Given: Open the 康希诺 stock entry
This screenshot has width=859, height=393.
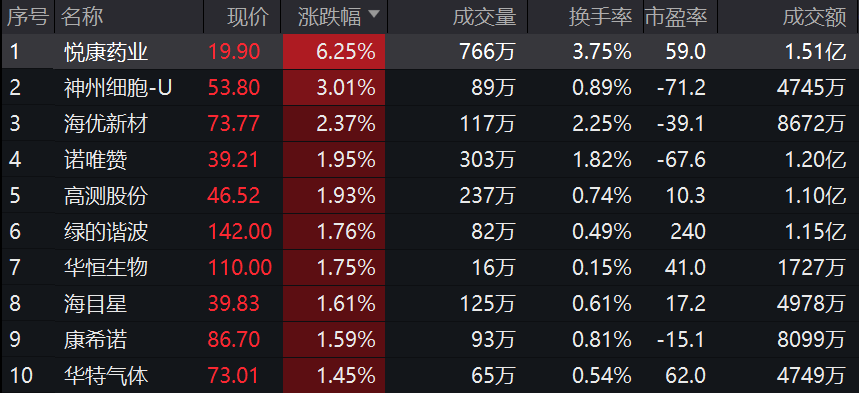Looking at the screenshot, I should coord(95,340).
